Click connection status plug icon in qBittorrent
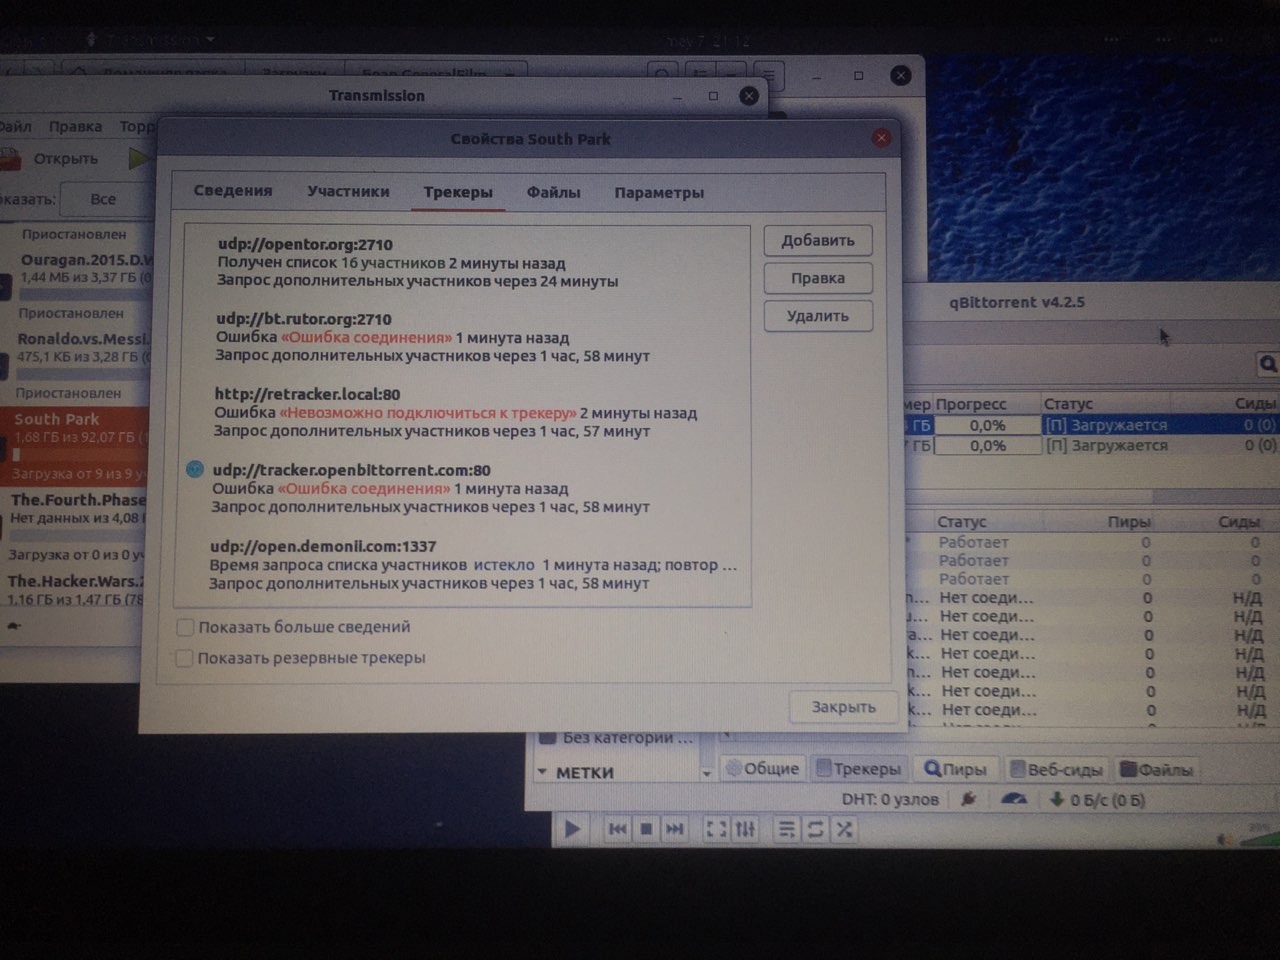This screenshot has width=1280, height=960. point(968,799)
